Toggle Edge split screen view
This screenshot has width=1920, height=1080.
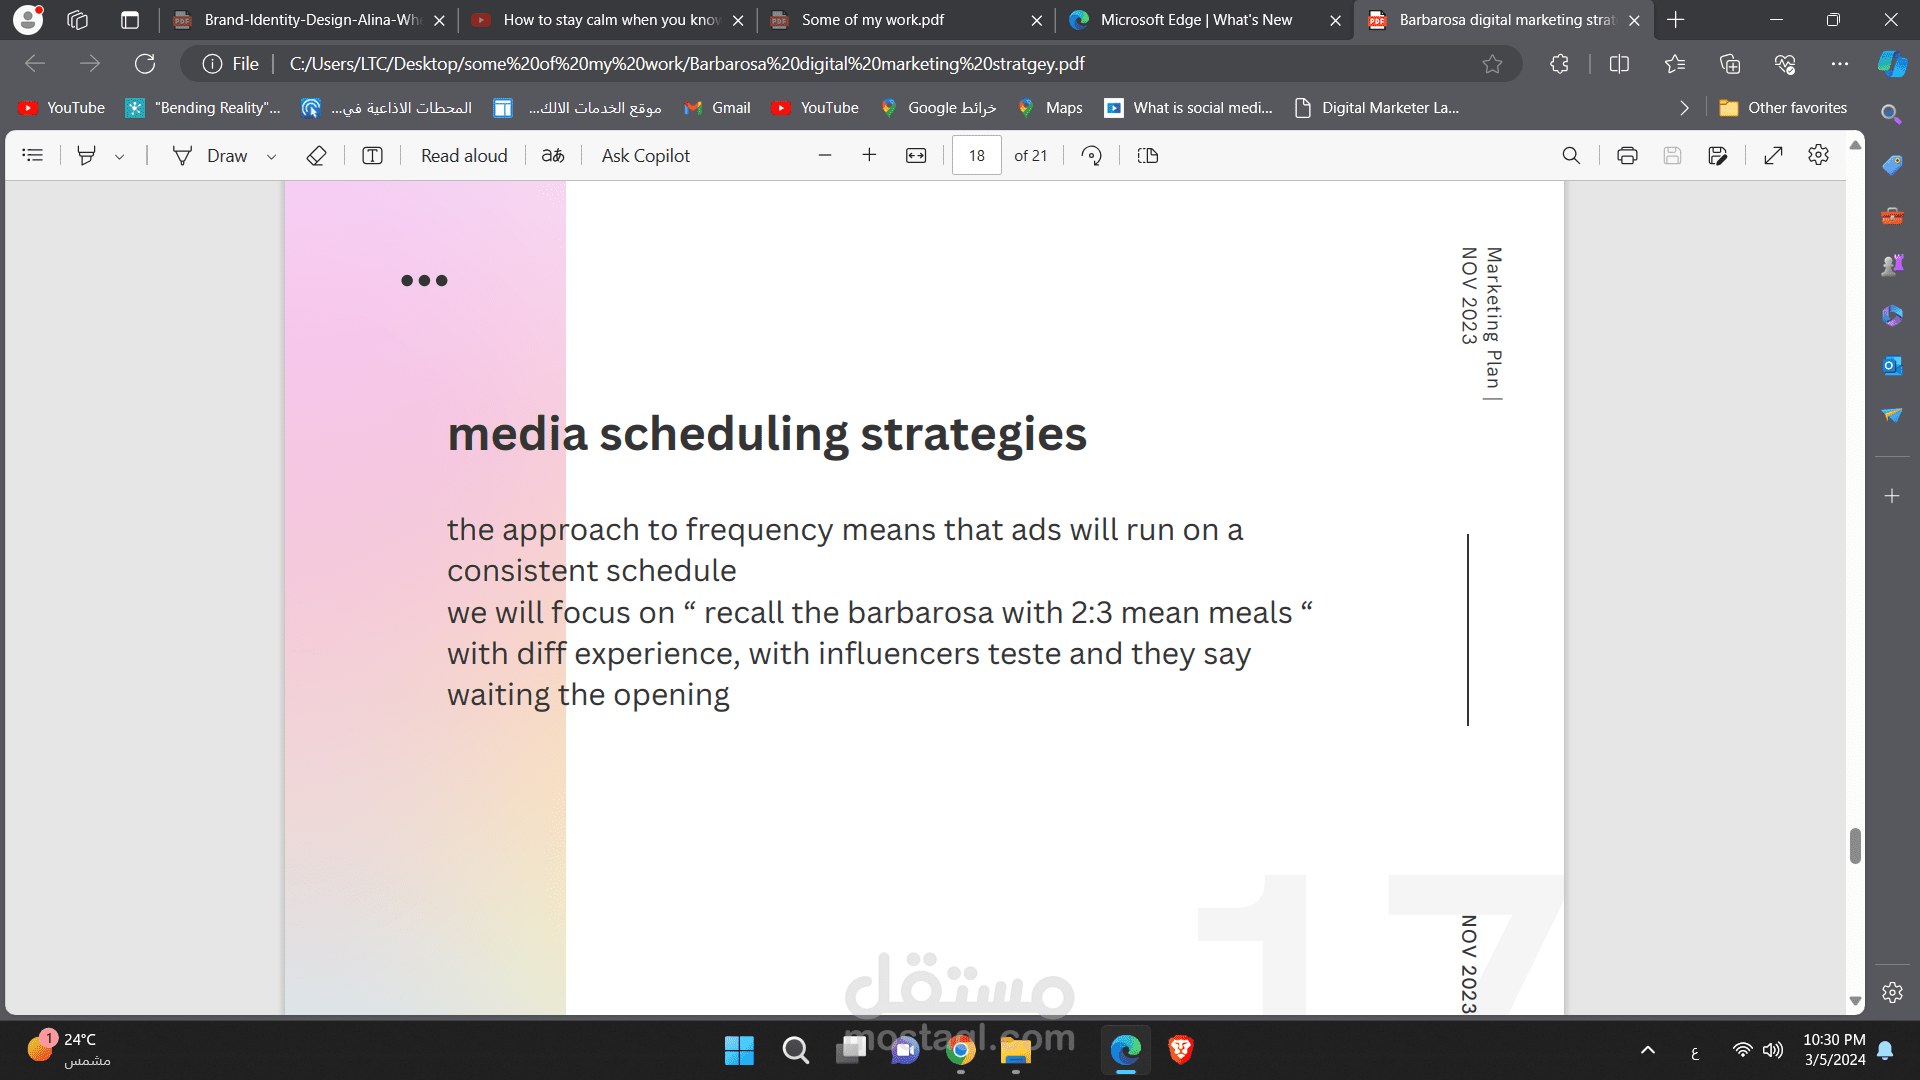(1619, 64)
